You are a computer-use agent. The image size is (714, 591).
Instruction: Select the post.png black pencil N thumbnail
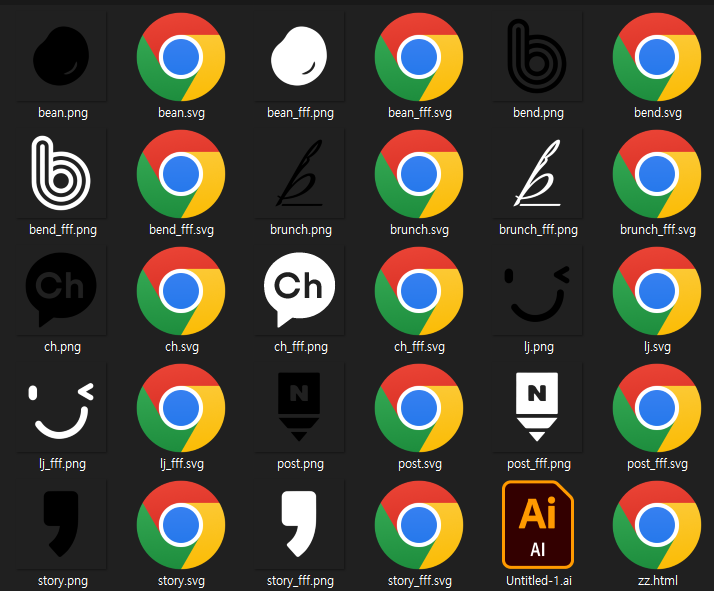coord(300,408)
